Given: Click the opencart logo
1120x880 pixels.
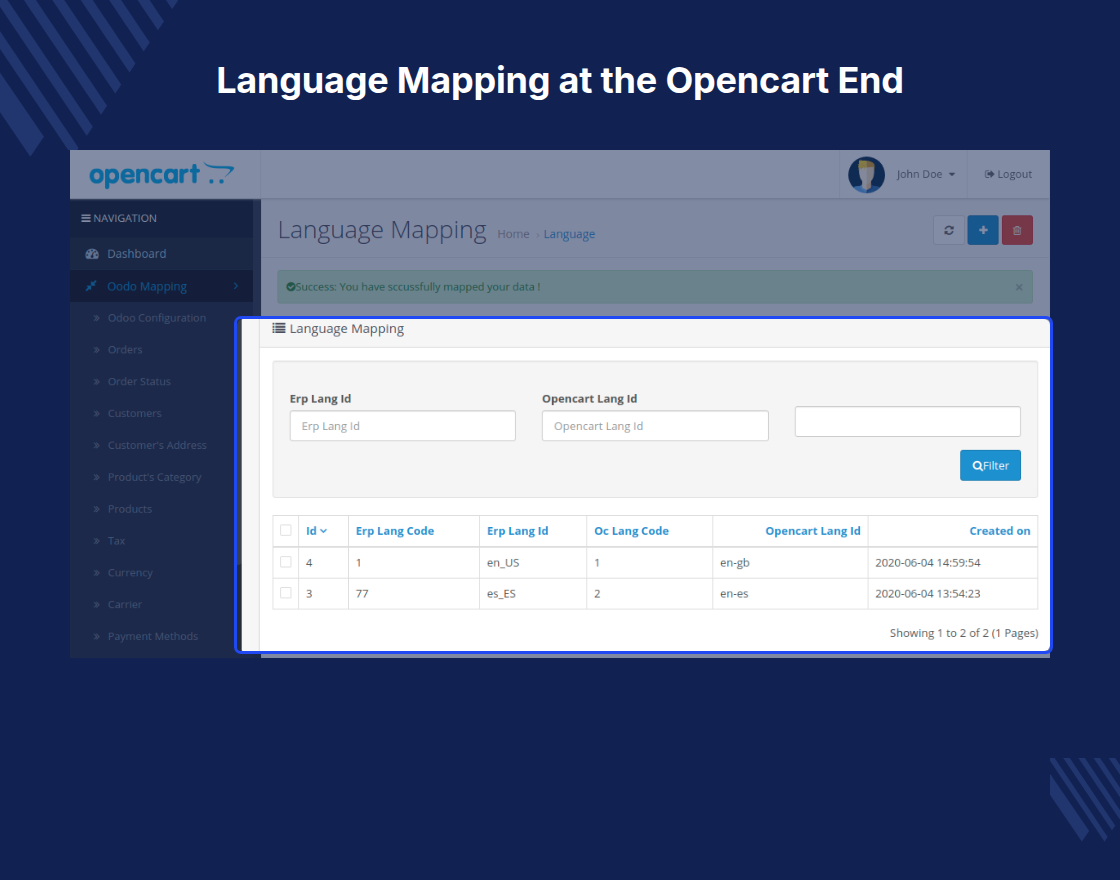Looking at the screenshot, I should pyautogui.click(x=161, y=174).
